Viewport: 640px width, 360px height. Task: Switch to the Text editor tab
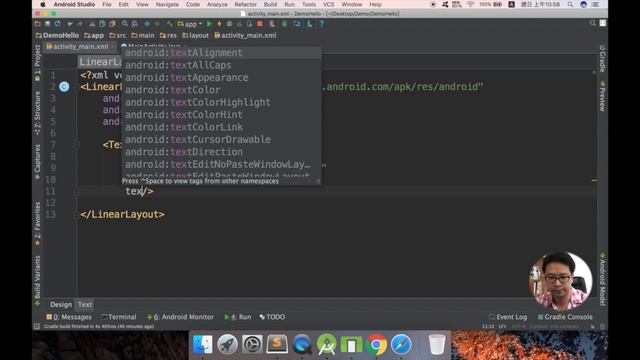[x=85, y=304]
